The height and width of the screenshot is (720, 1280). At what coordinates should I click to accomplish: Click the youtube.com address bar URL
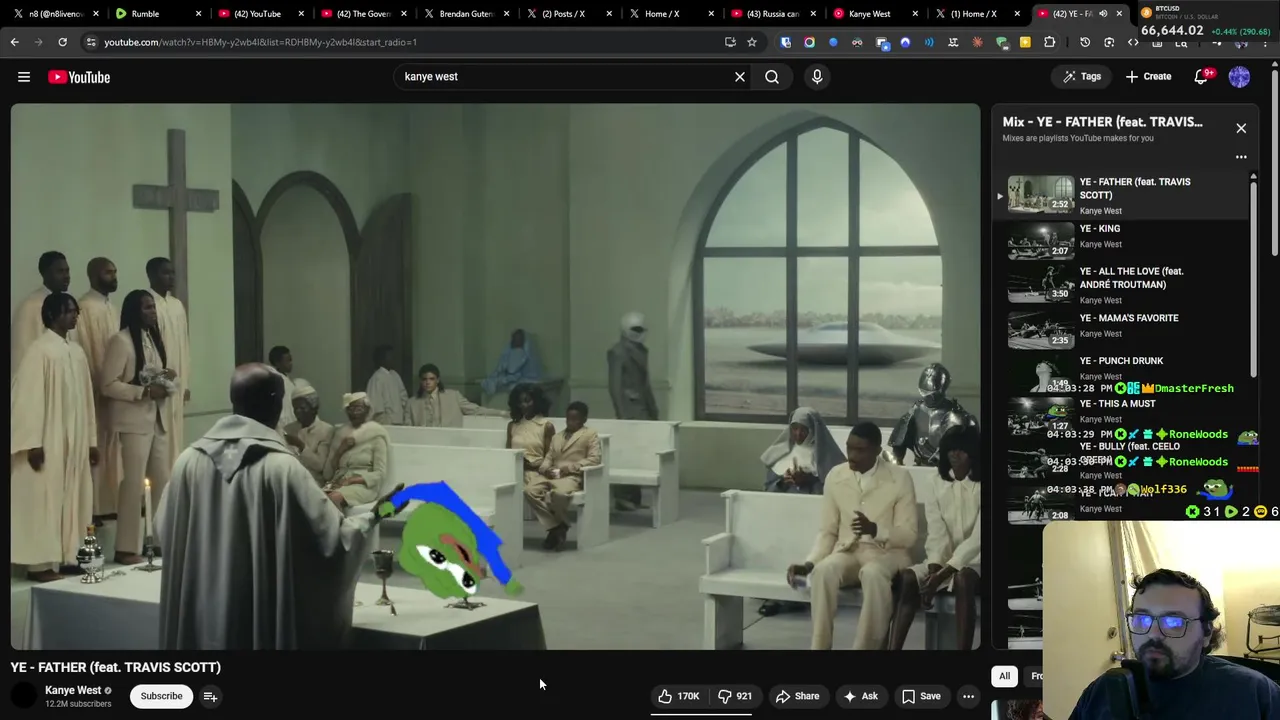tap(260, 42)
